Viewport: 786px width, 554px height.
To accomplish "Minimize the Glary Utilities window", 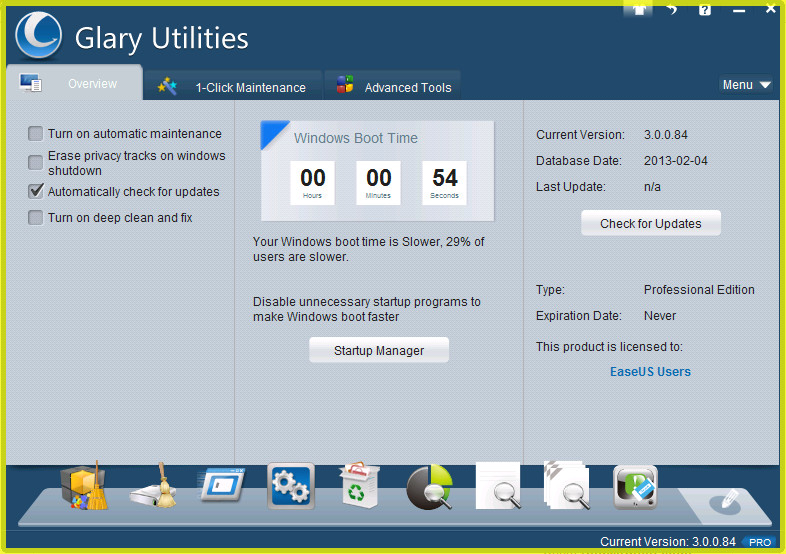I will (738, 10).
